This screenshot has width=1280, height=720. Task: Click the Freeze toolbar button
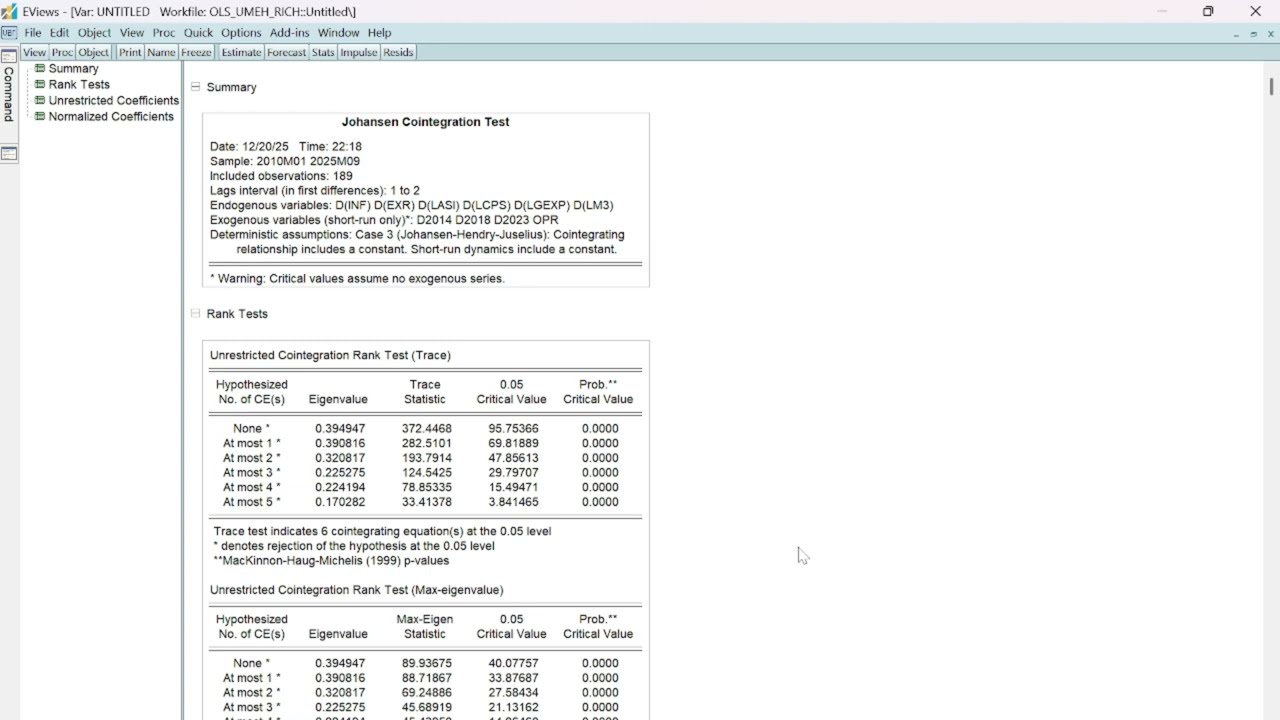pos(196,52)
